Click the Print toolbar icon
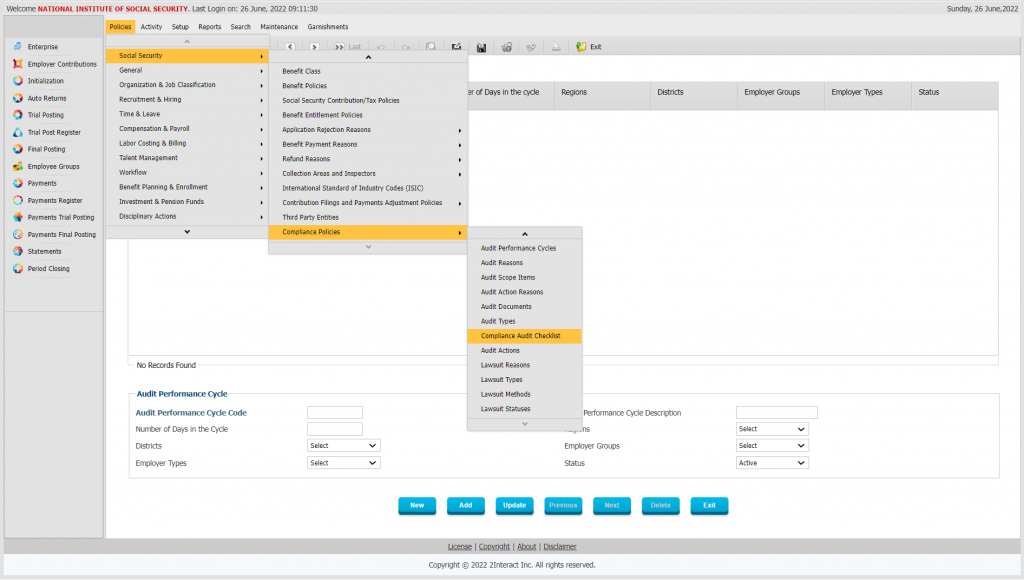 pos(556,46)
